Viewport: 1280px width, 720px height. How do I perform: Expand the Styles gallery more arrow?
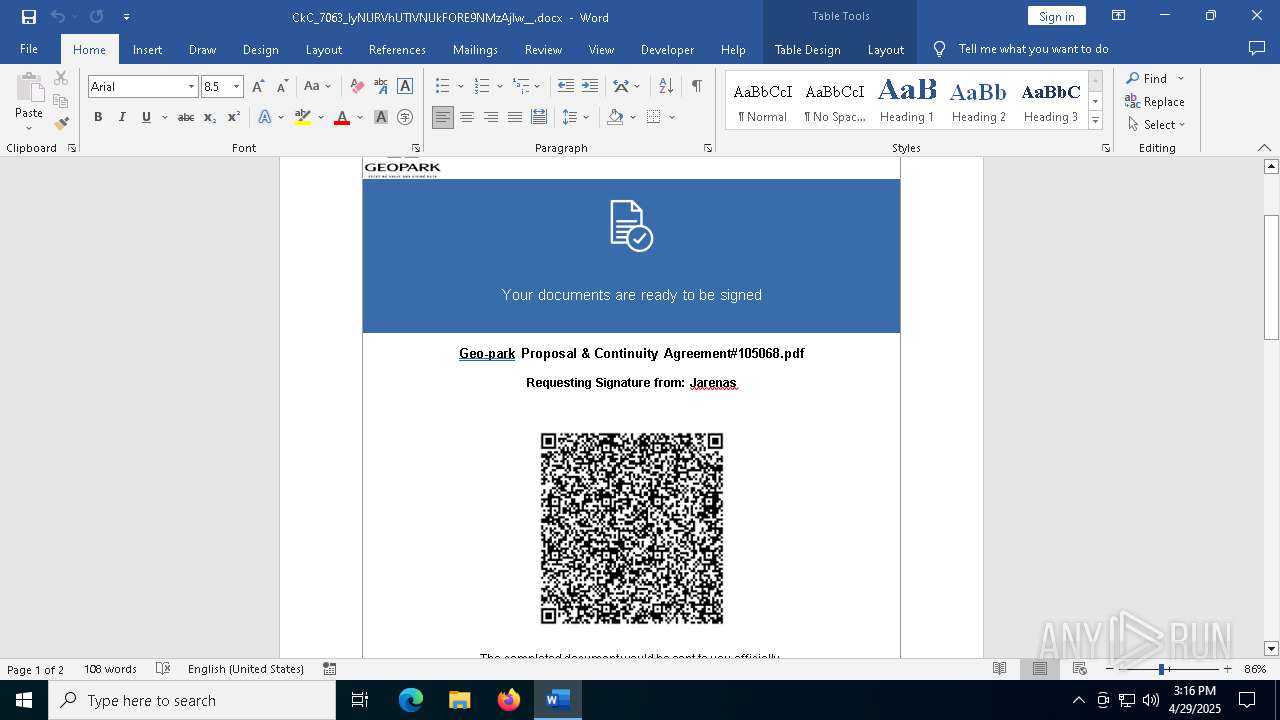tap(1095, 120)
